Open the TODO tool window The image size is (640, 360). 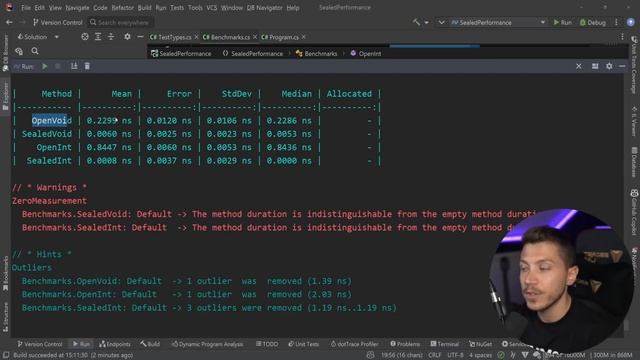(x=267, y=344)
